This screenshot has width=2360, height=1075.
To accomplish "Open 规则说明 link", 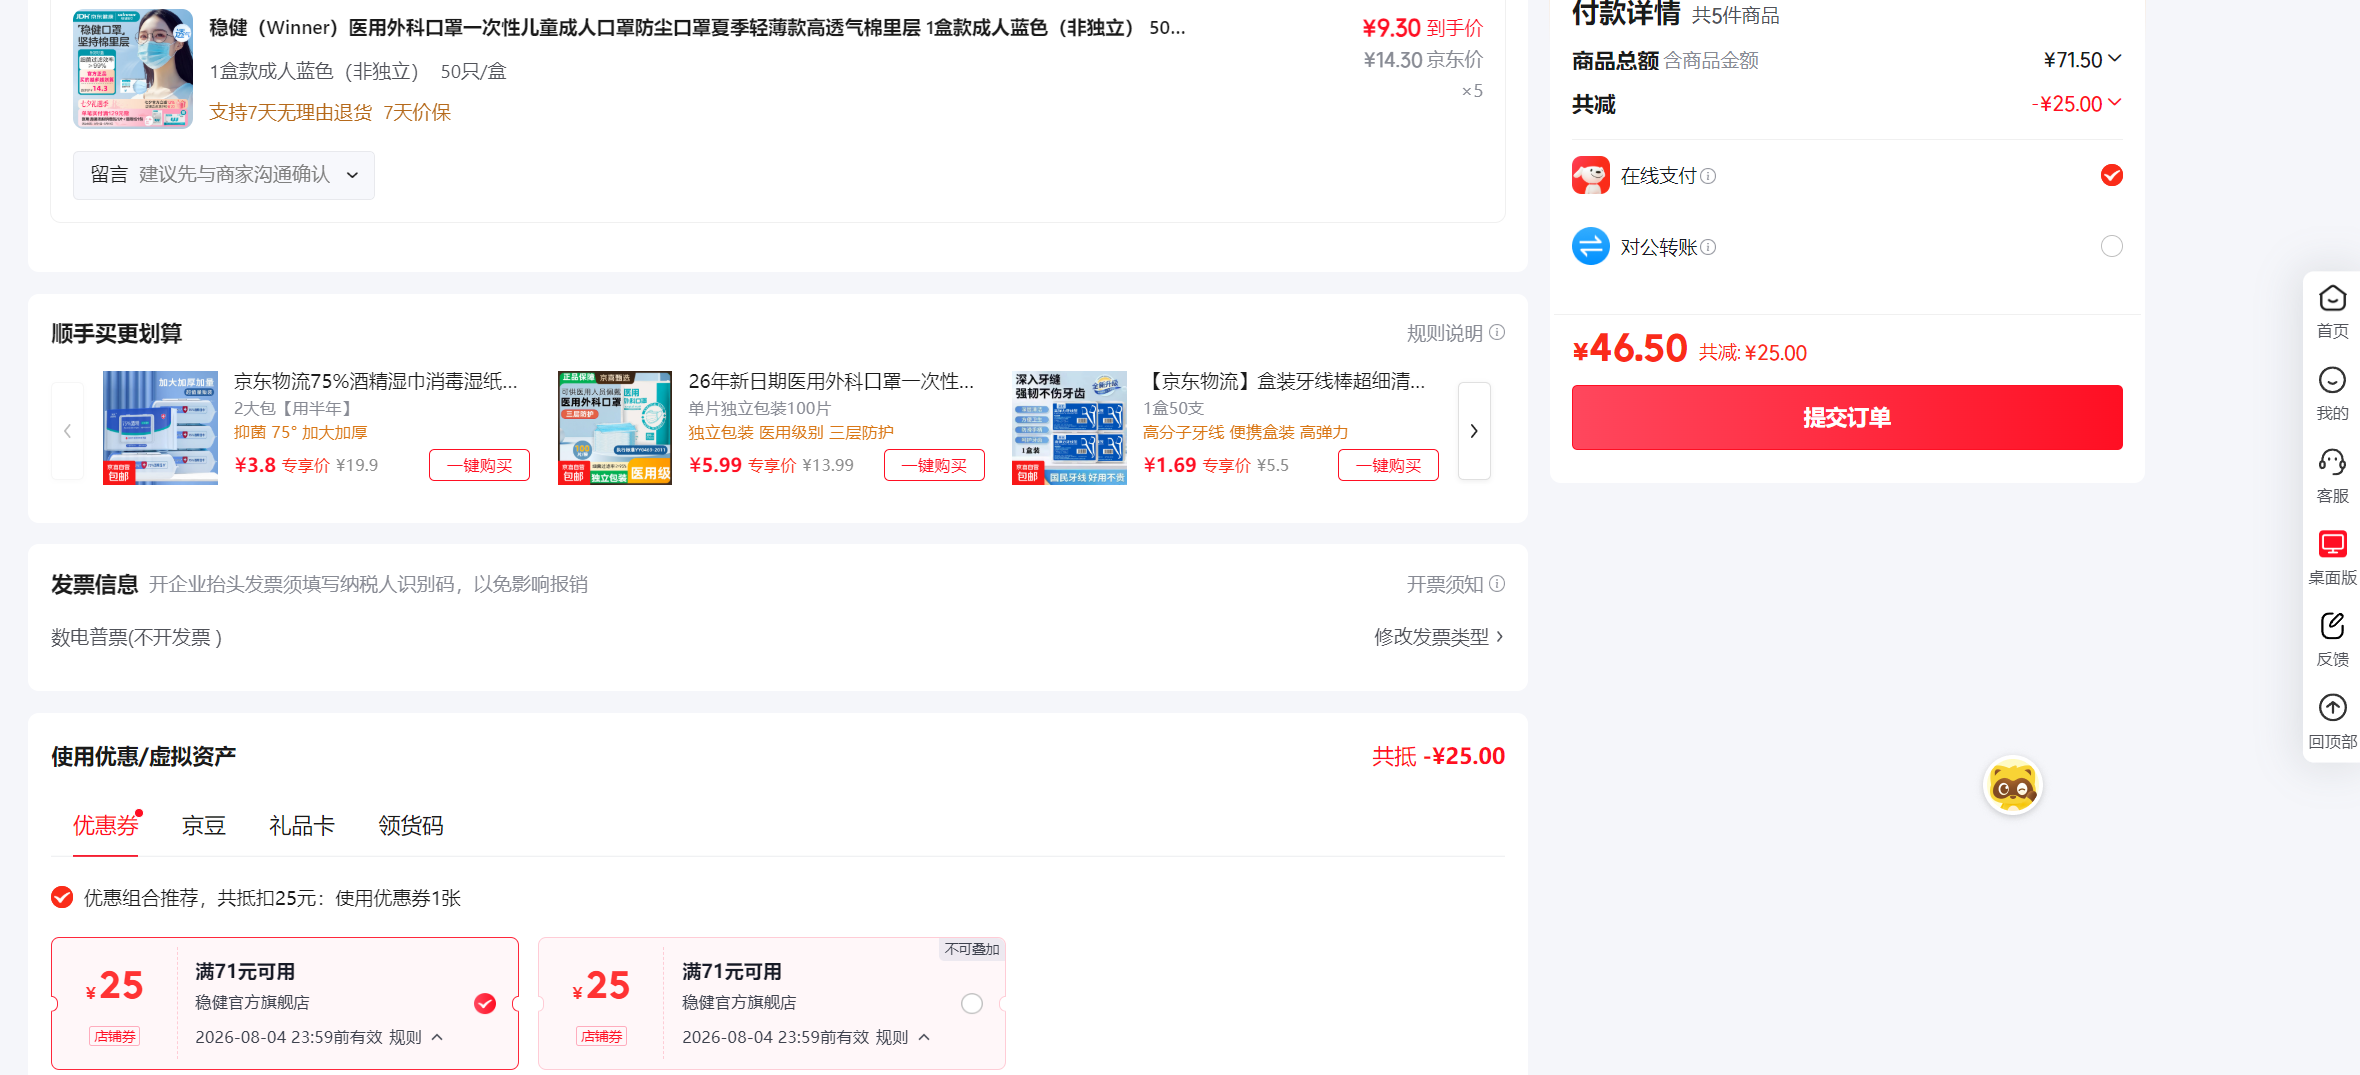I will (1445, 333).
